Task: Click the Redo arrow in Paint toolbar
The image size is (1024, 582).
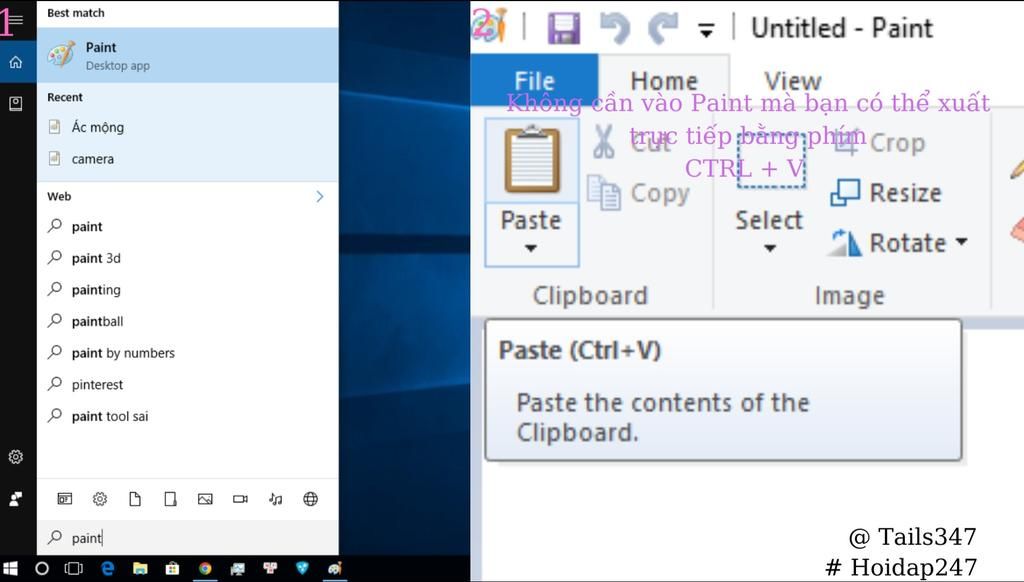Action: pos(664,28)
